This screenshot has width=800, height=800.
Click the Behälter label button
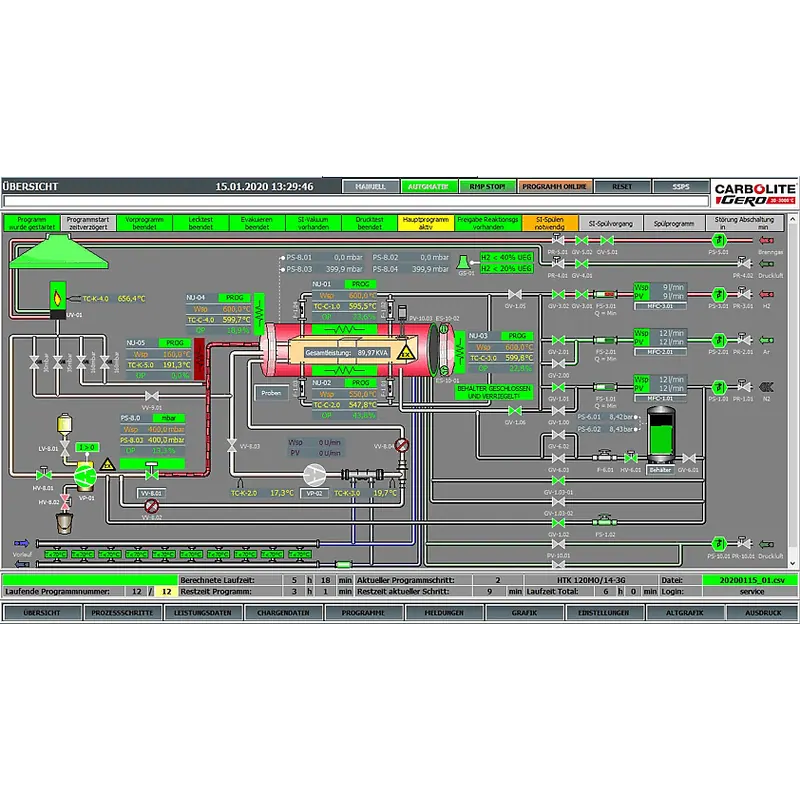pos(660,470)
